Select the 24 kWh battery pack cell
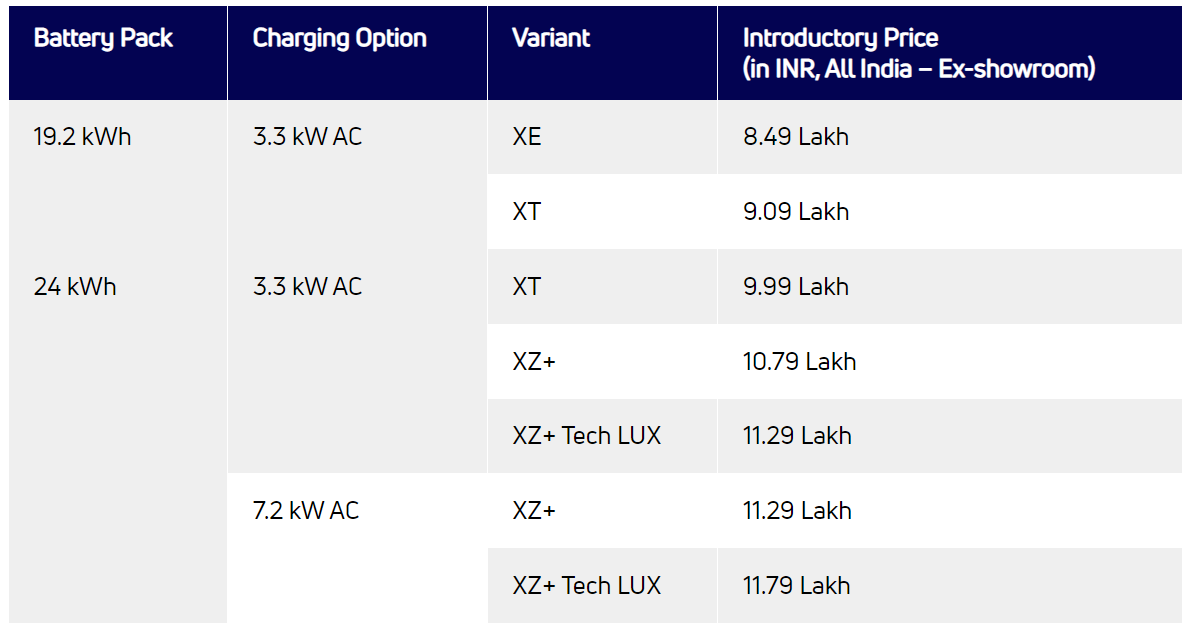Viewport: 1193px width, 632px height. (75, 287)
